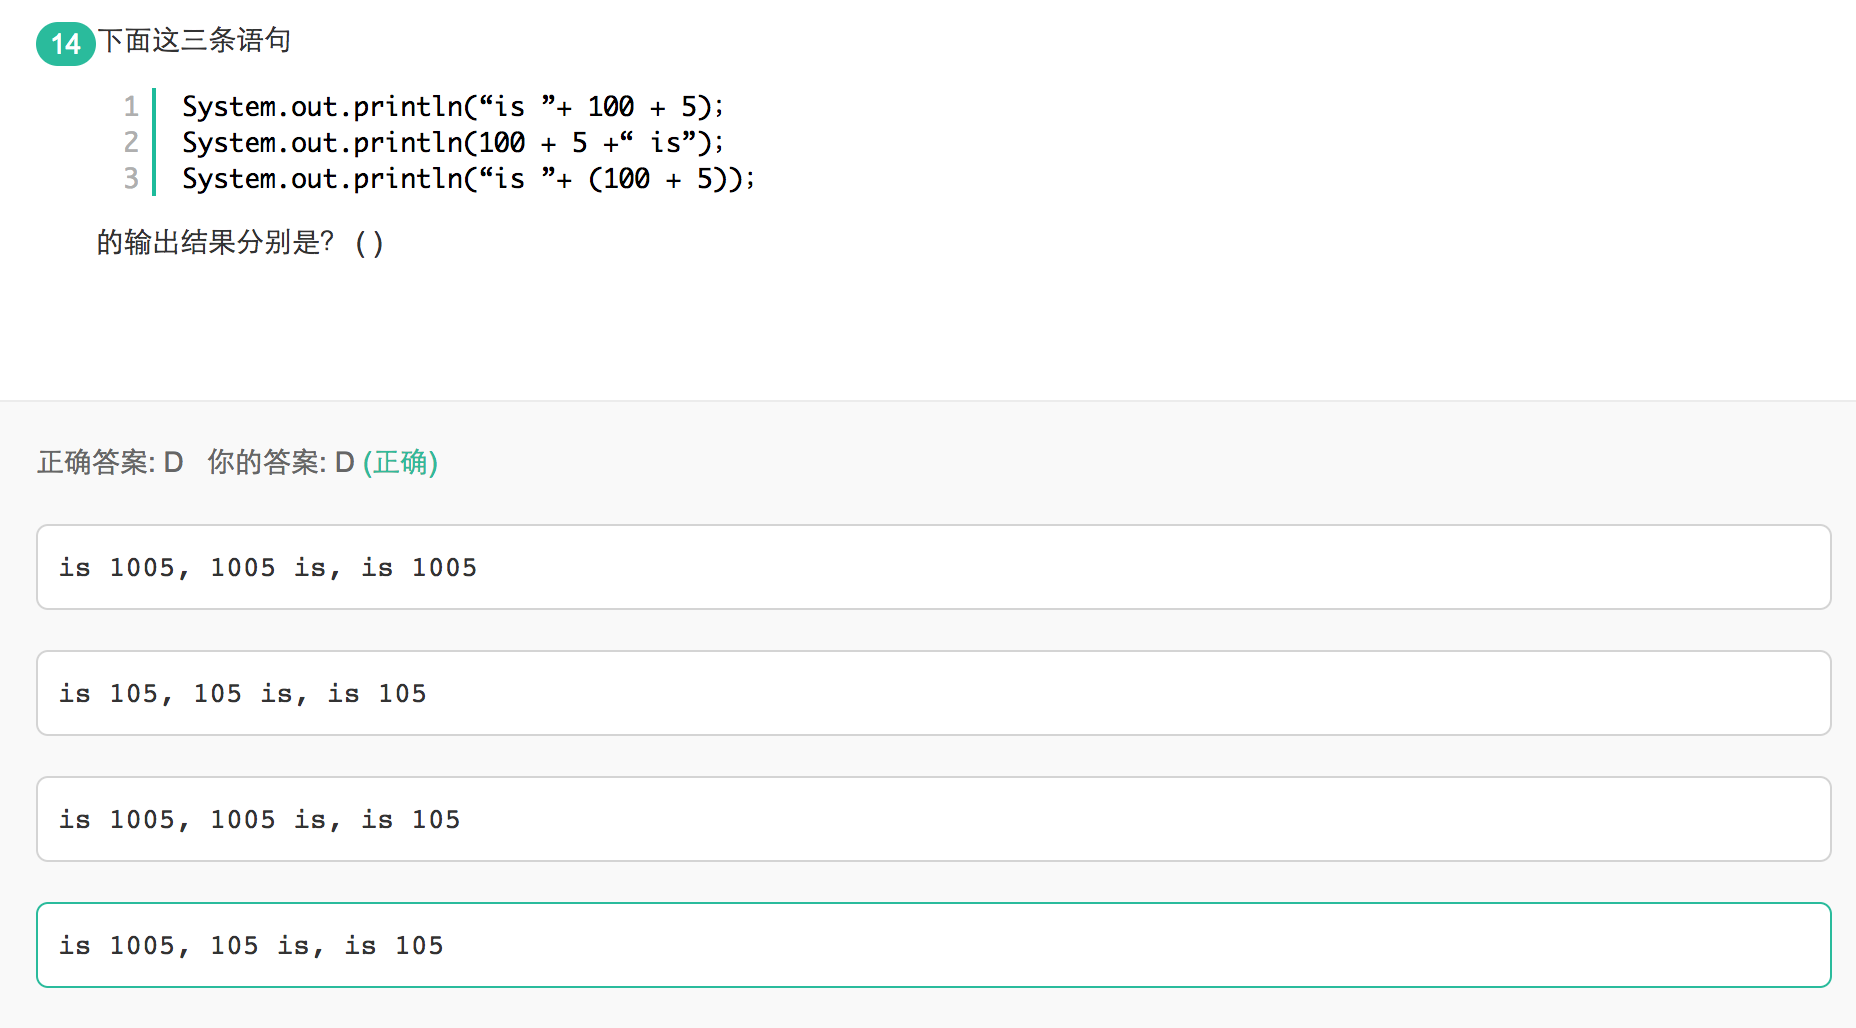Click the question title '下面这三条语句'
1856x1028 pixels.
point(194,40)
